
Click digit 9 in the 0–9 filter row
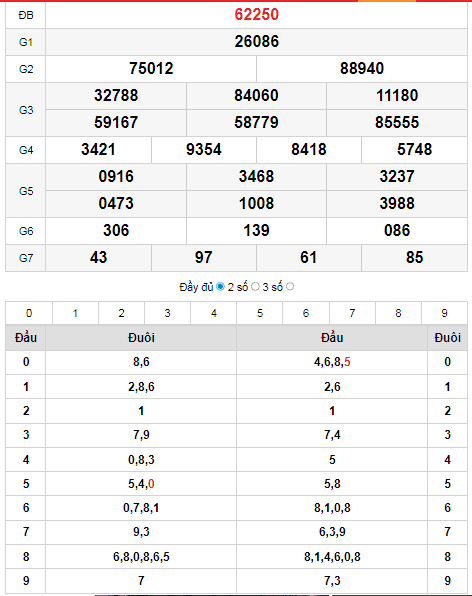(444, 313)
